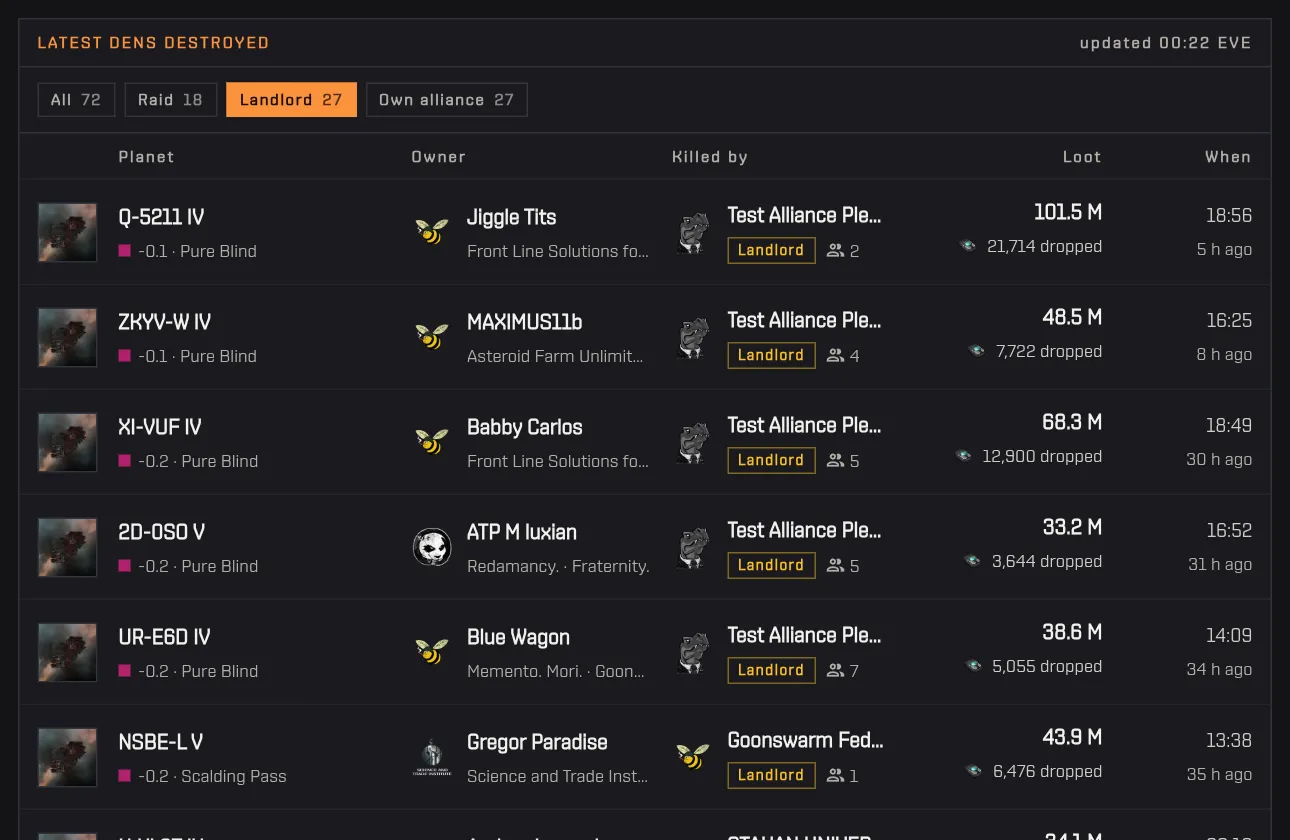The image size is (1290, 840).
Task: Show Own alliance 27 dens
Action: coord(446,100)
